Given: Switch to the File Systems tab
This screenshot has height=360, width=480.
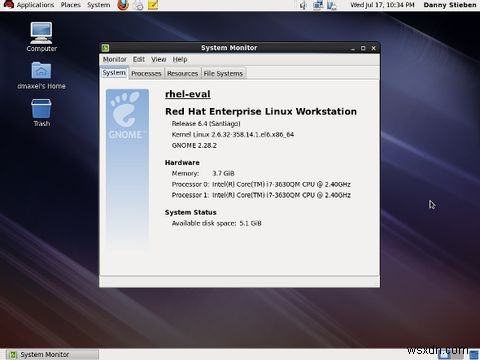Looking at the screenshot, I should click(223, 73).
